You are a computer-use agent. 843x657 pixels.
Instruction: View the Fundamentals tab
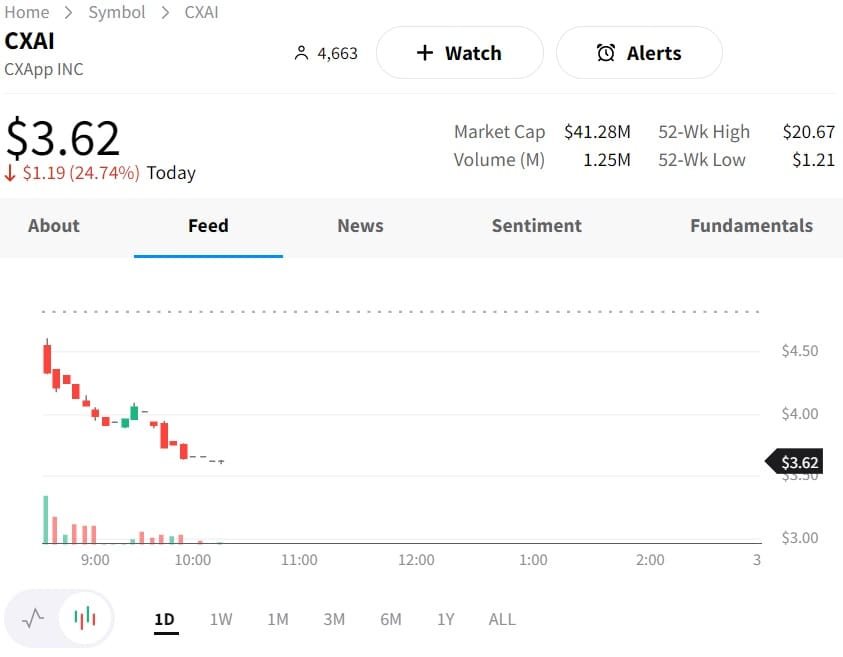pos(751,226)
